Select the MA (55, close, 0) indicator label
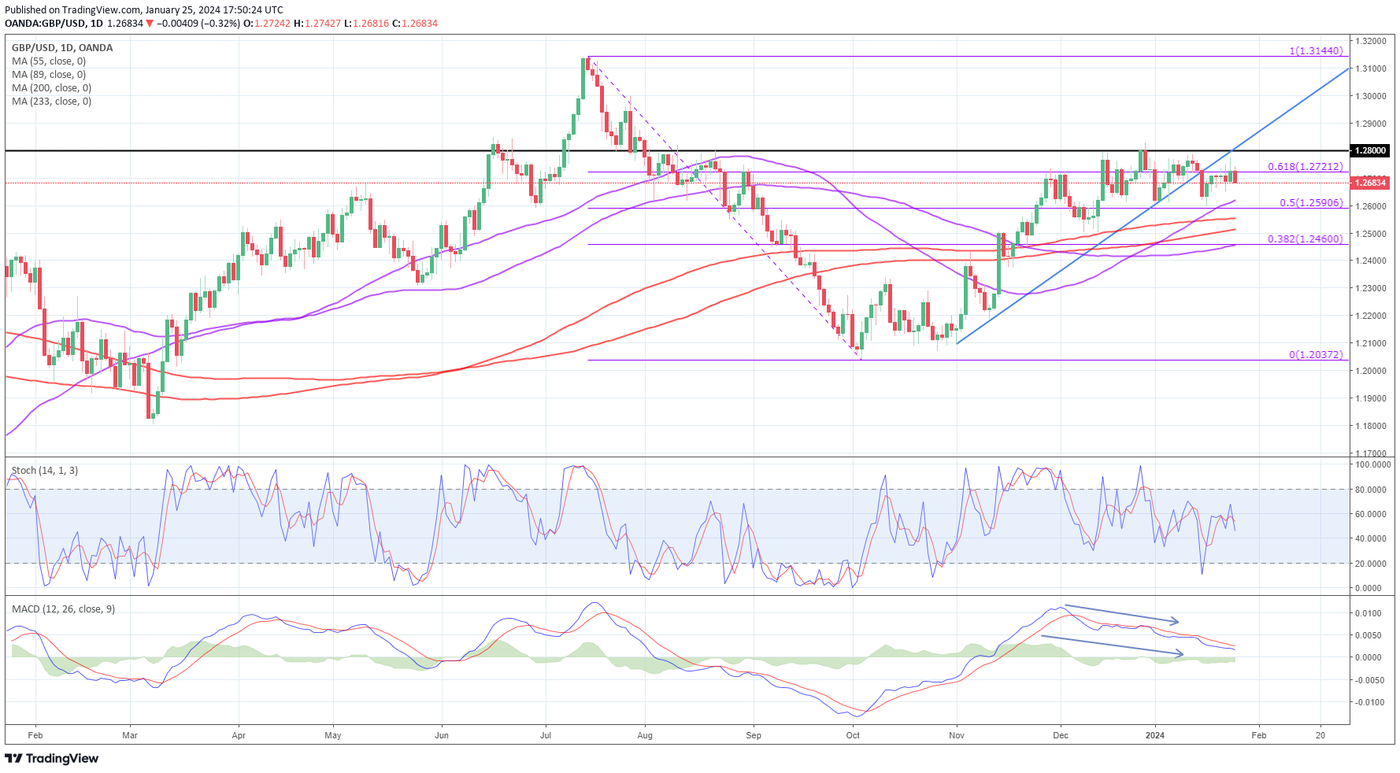 click(x=49, y=61)
